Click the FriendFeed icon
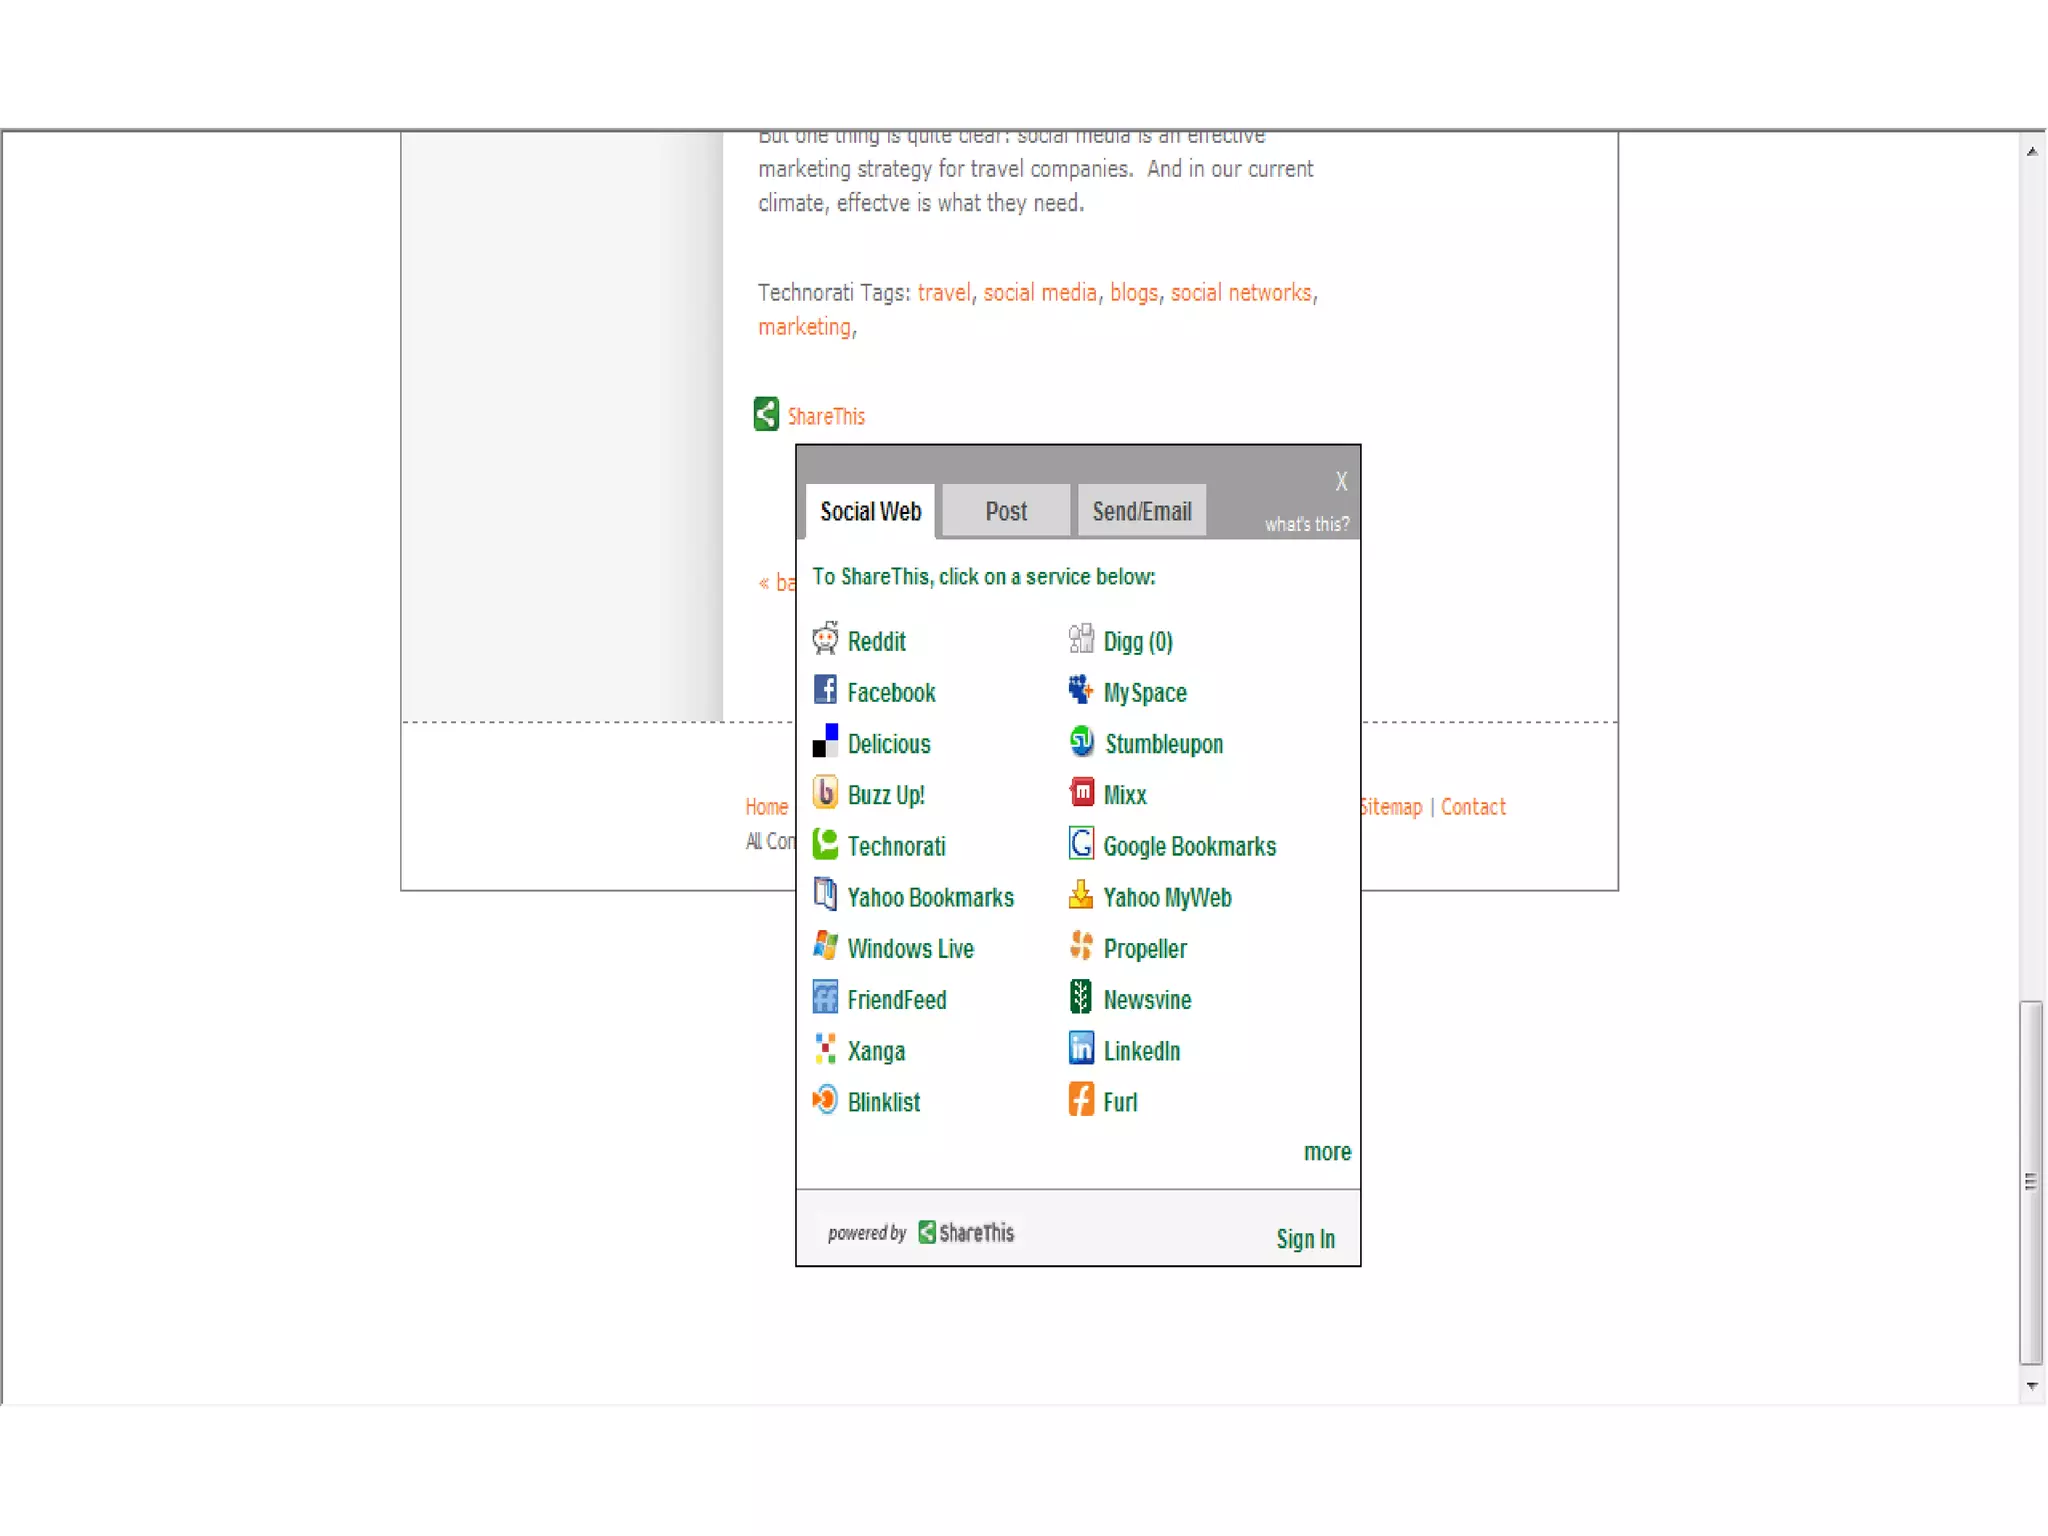Screen dimensions: 2048x1536 click(825, 997)
